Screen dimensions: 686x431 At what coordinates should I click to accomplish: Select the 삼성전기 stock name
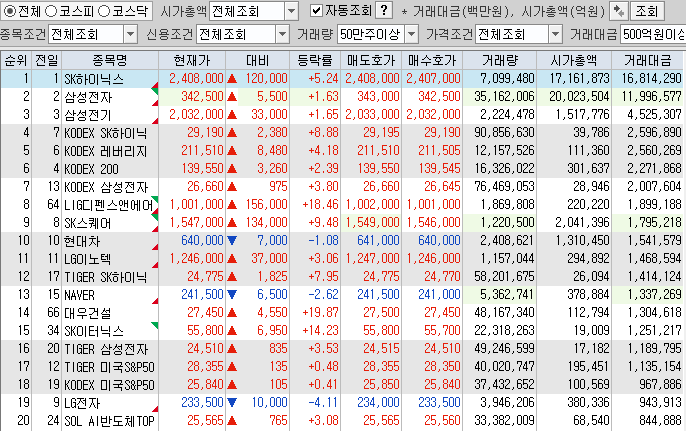88,115
